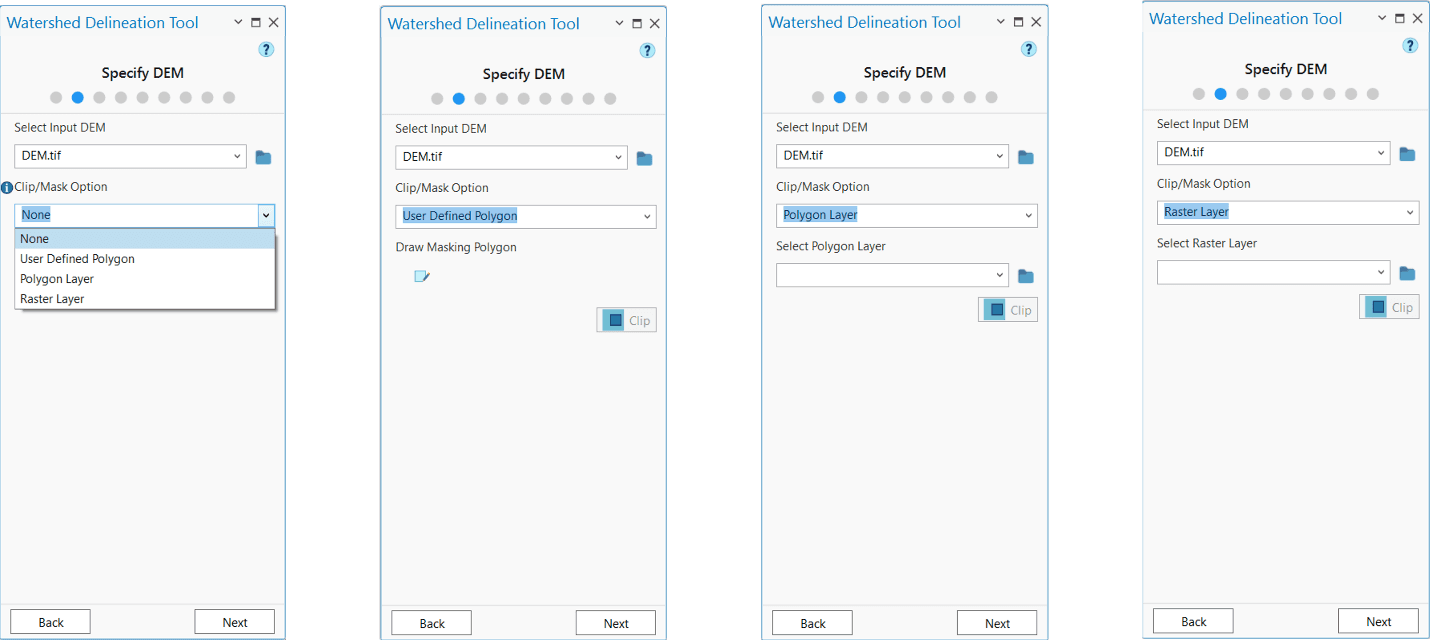
Task: Browse for an input DEM file
Action: (263, 156)
